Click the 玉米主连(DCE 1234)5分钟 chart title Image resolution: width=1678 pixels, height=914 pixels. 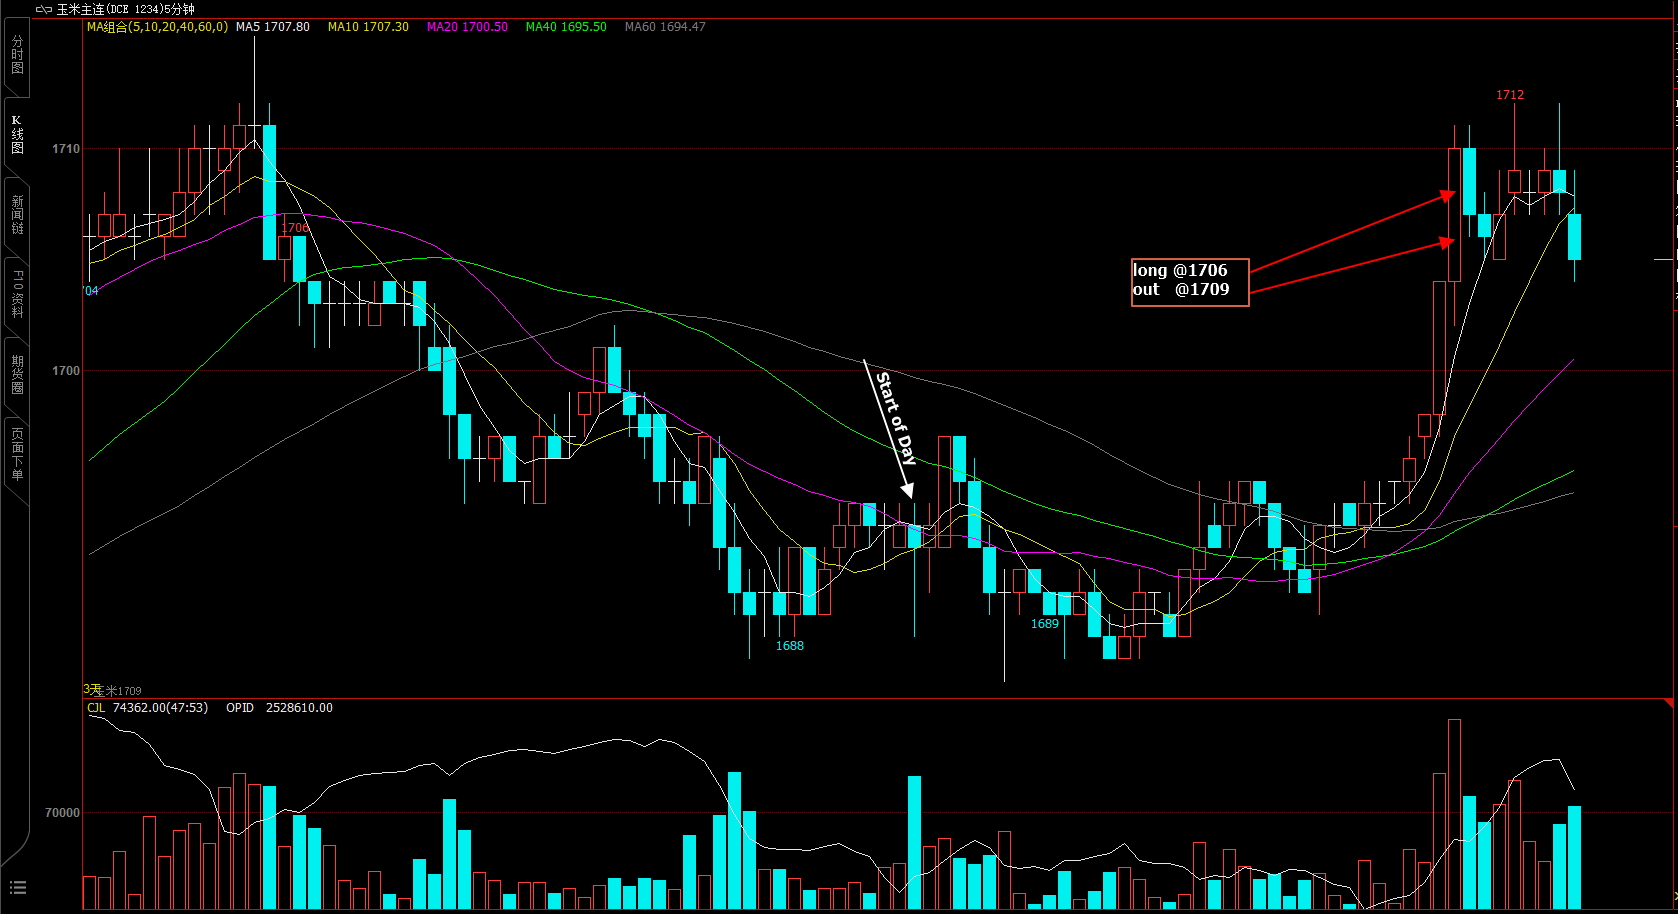(x=126, y=9)
